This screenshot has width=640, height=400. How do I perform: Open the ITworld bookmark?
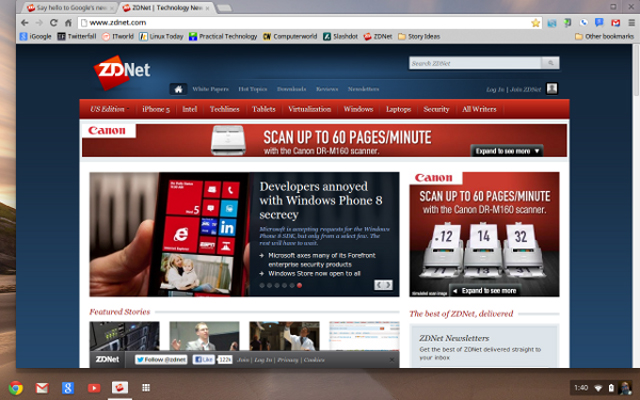118,36
